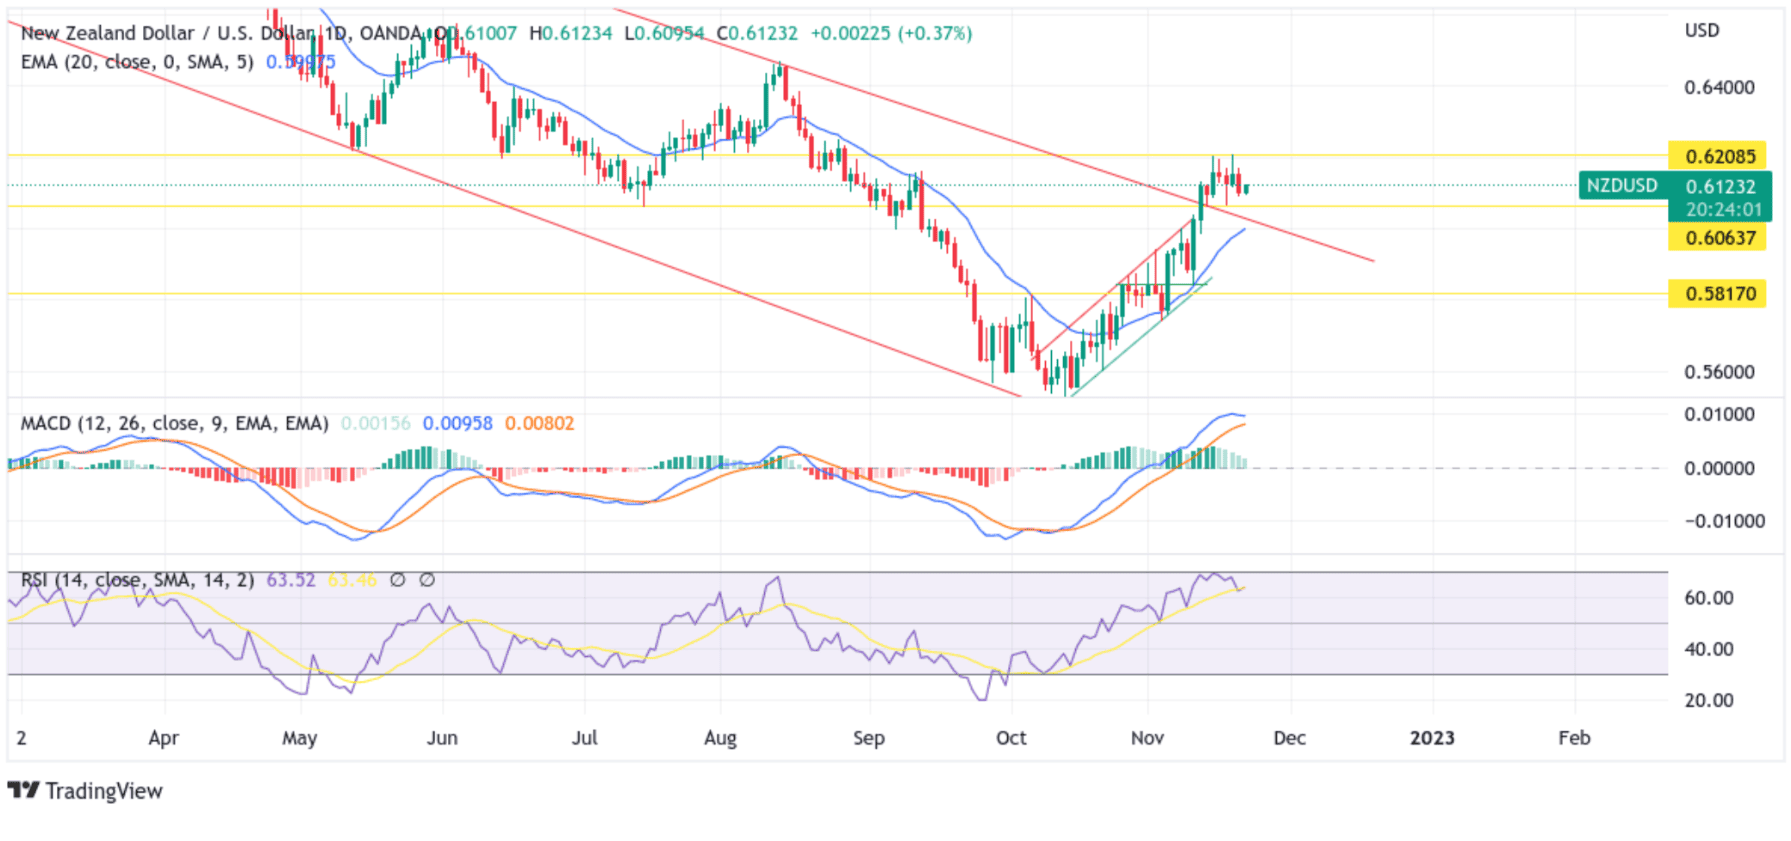The width and height of the screenshot is (1791, 841).
Task: Click the Nov label on the time axis
Action: click(1147, 738)
